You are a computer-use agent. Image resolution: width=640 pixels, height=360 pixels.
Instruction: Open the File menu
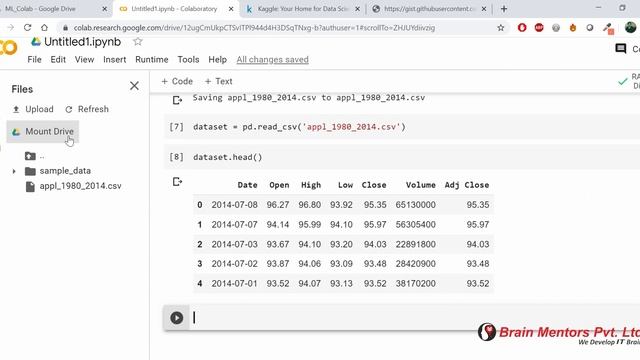pyautogui.click(x=34, y=60)
